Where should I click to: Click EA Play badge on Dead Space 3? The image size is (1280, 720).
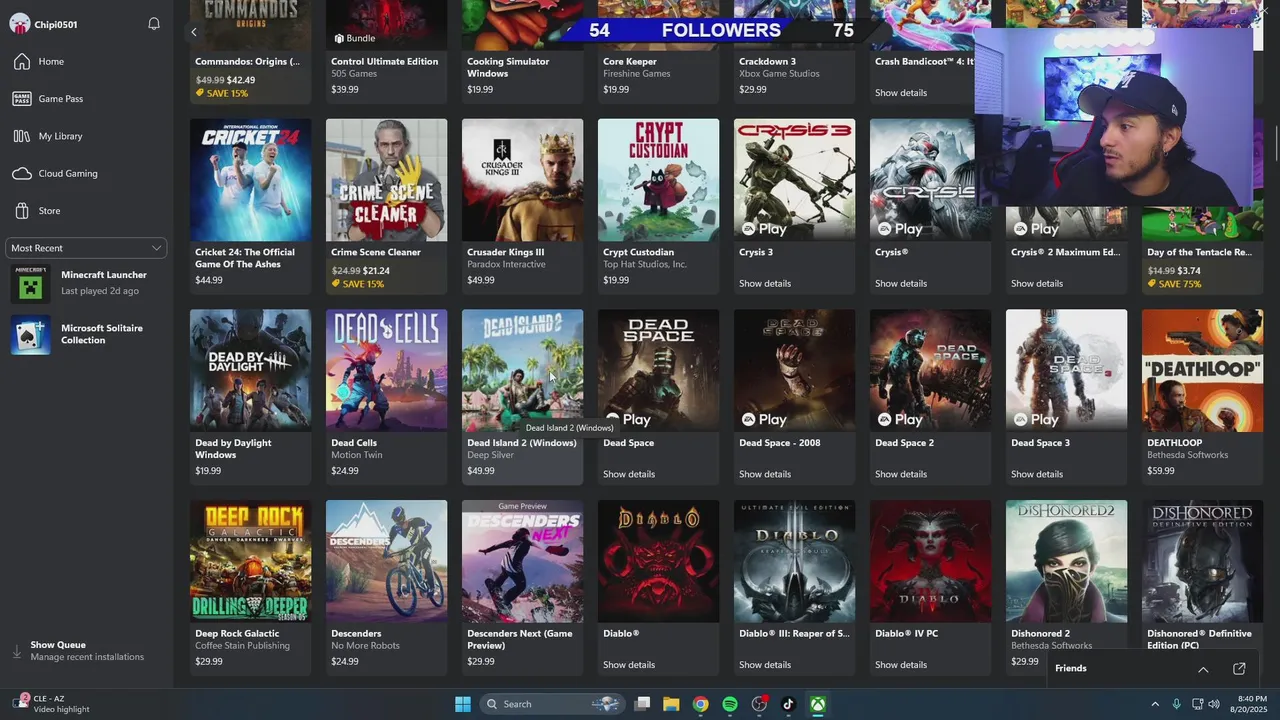pyautogui.click(x=1036, y=420)
